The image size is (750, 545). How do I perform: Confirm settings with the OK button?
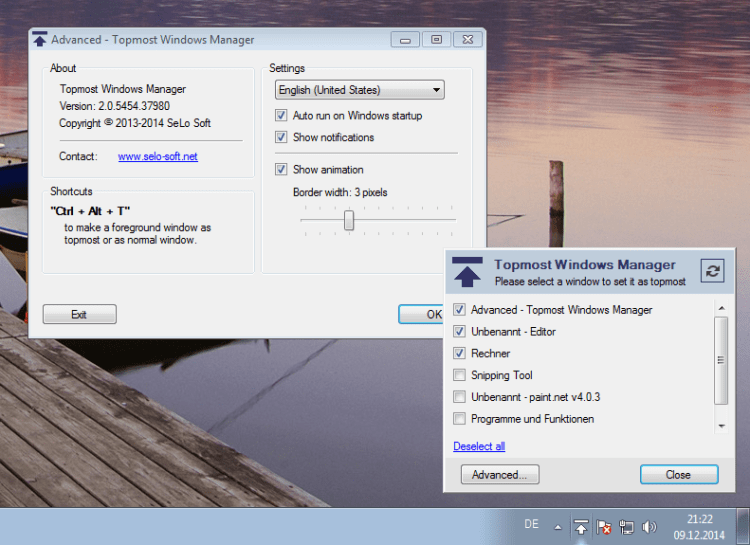point(421,314)
